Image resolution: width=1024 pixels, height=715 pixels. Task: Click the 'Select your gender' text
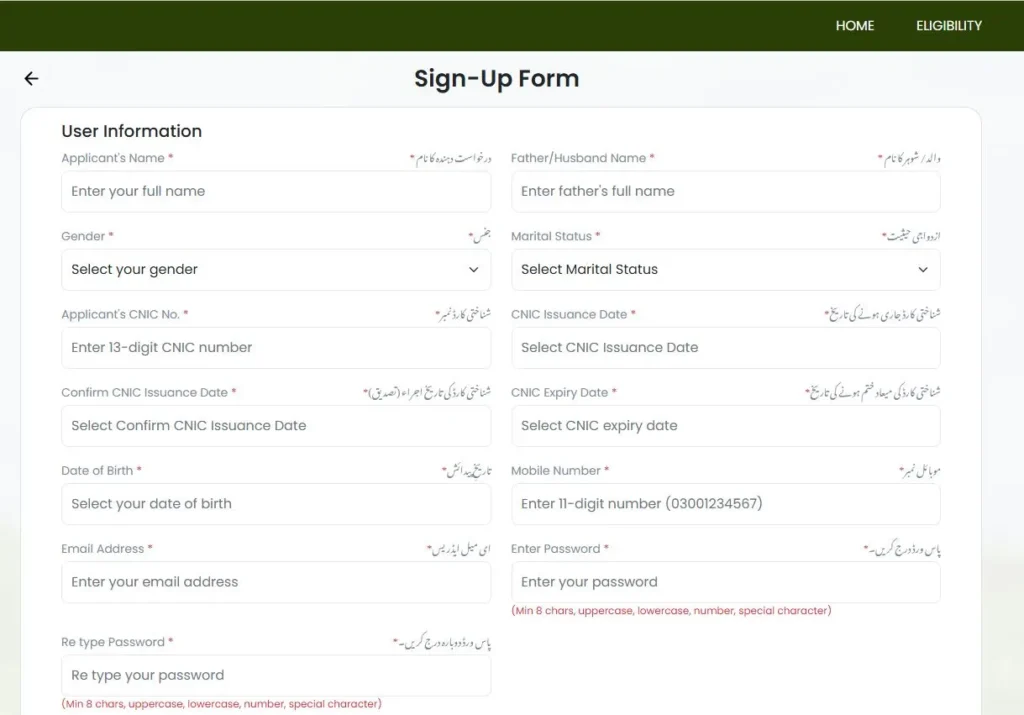(x=135, y=270)
